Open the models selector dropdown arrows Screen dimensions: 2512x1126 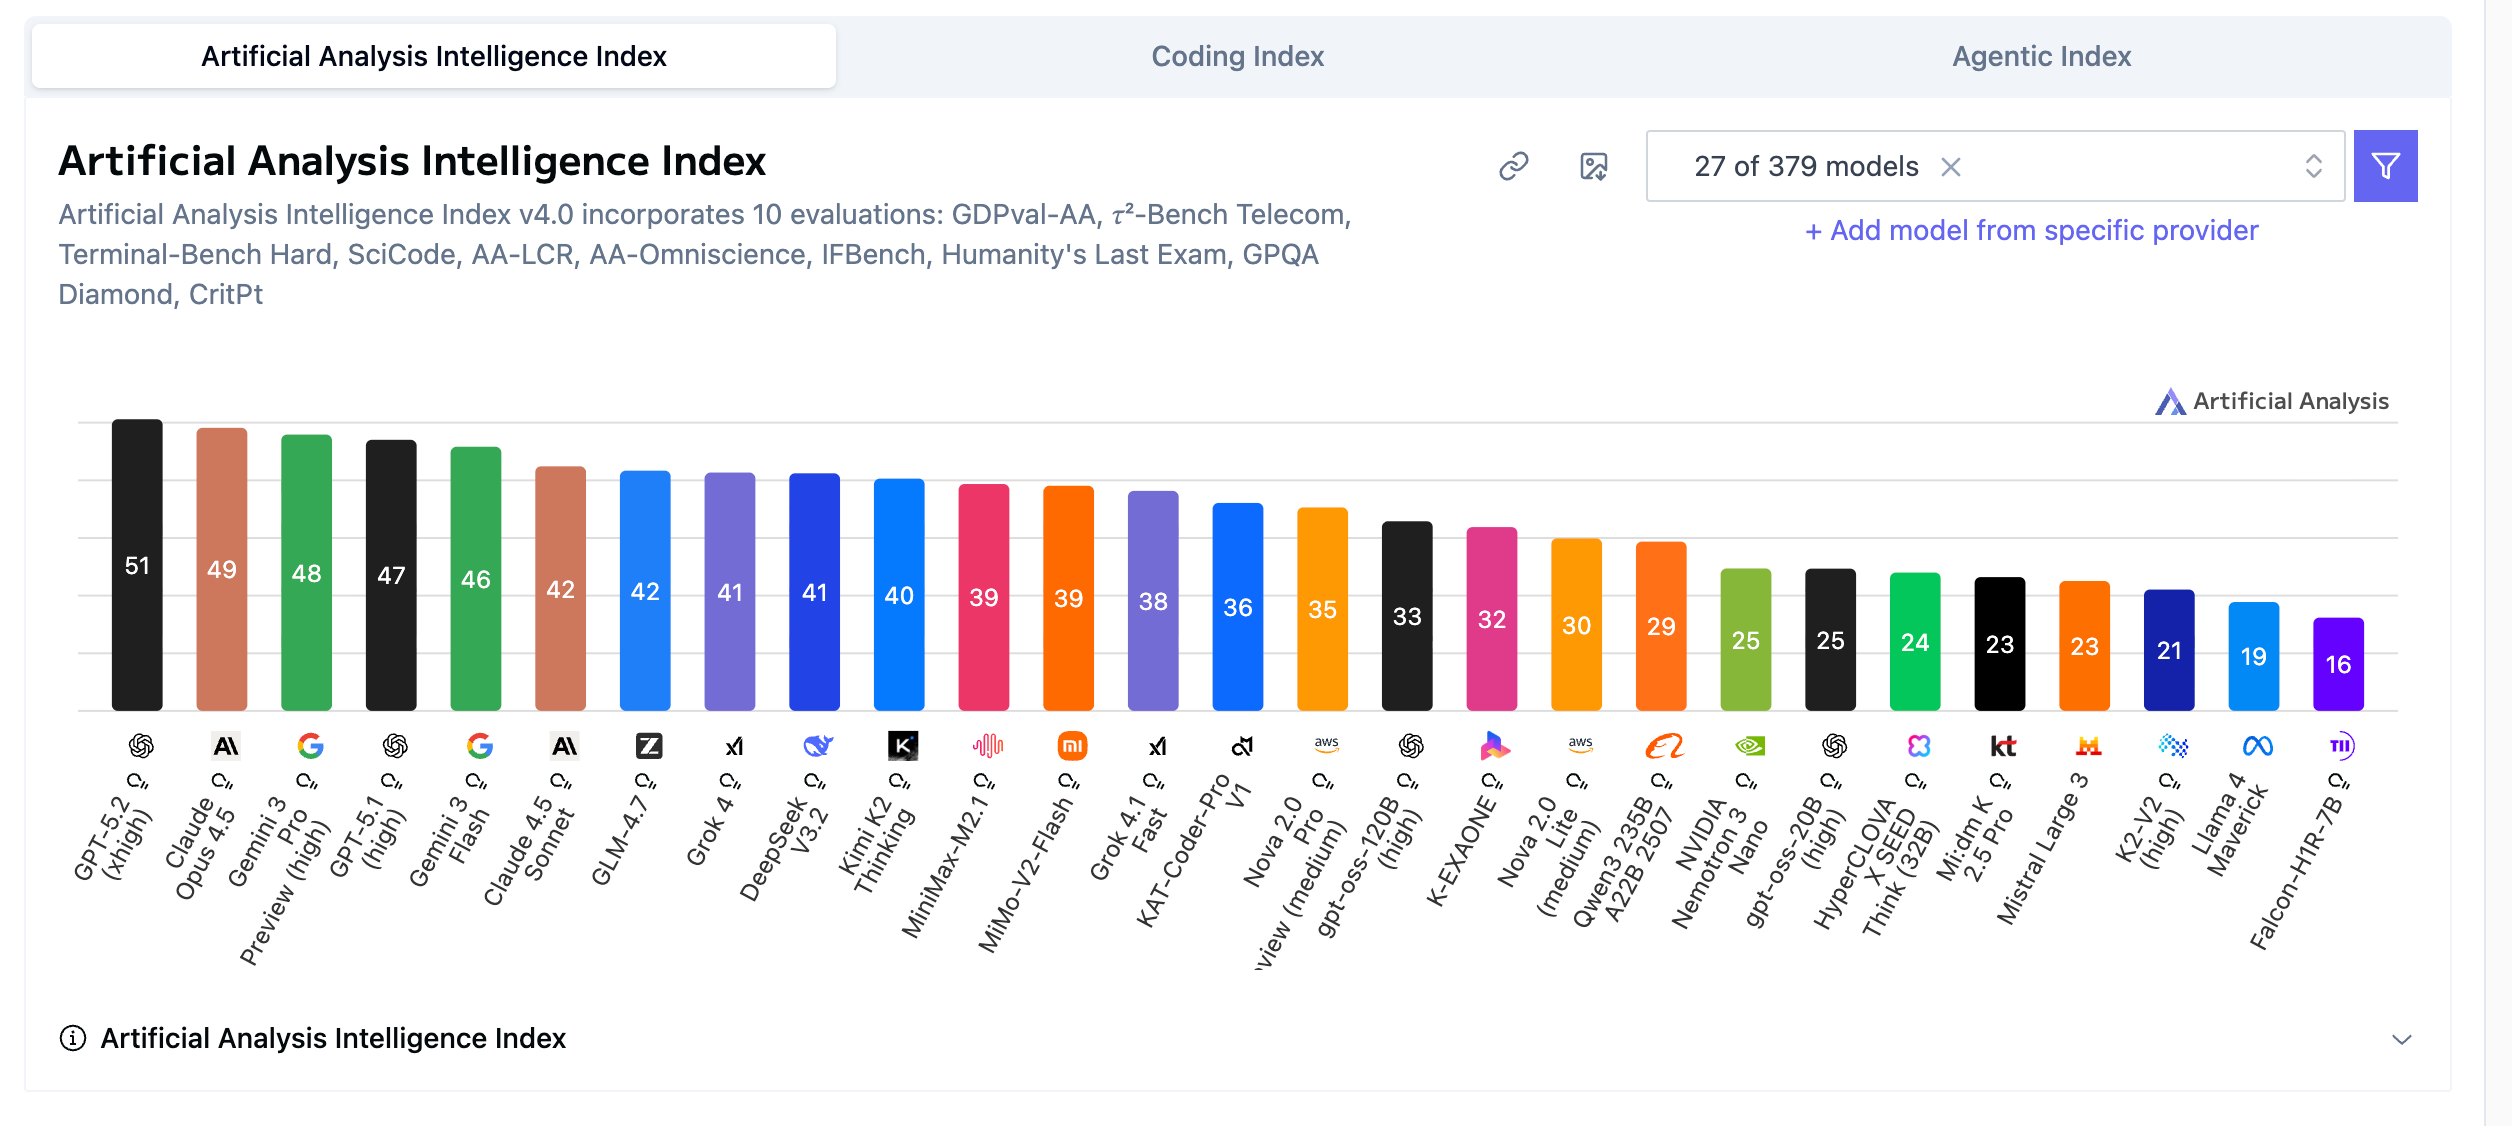[x=2313, y=166]
